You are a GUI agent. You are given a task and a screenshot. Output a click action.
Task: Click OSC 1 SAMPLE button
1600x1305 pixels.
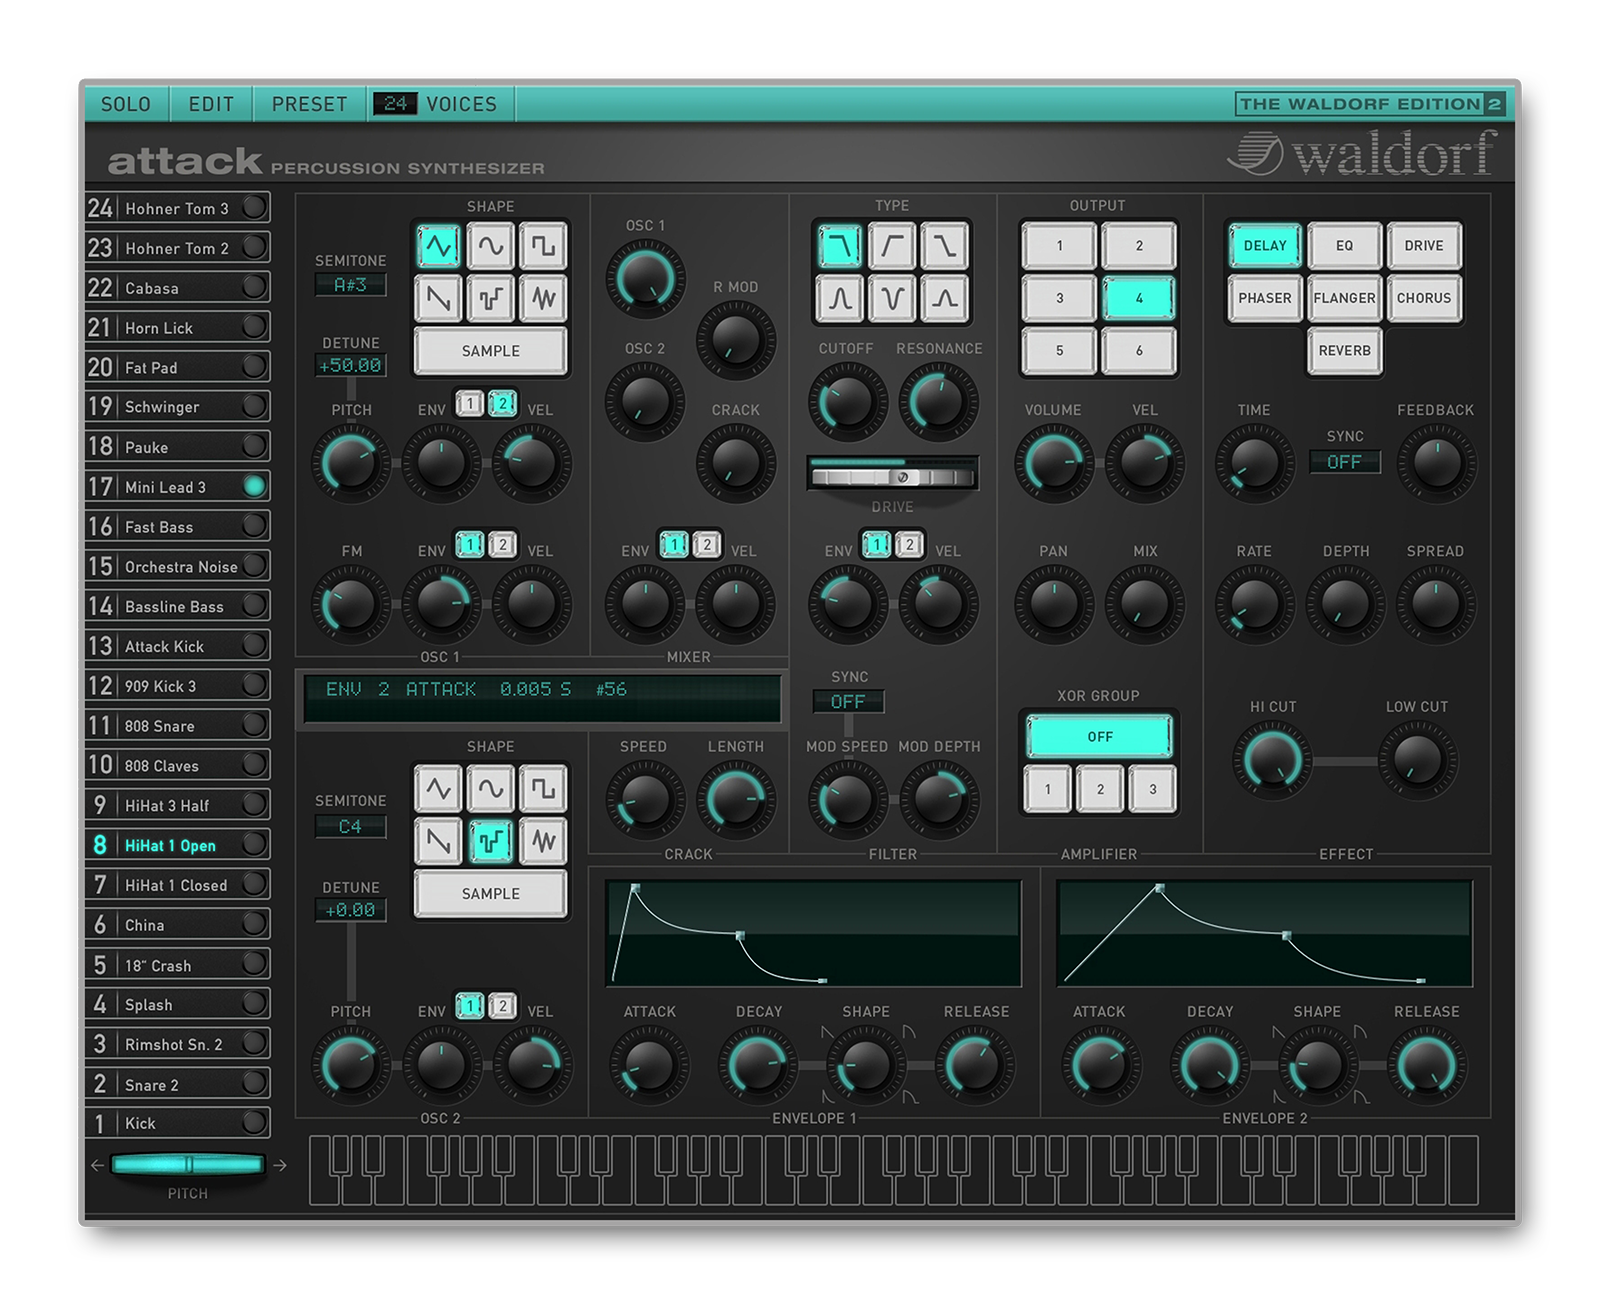click(x=491, y=351)
